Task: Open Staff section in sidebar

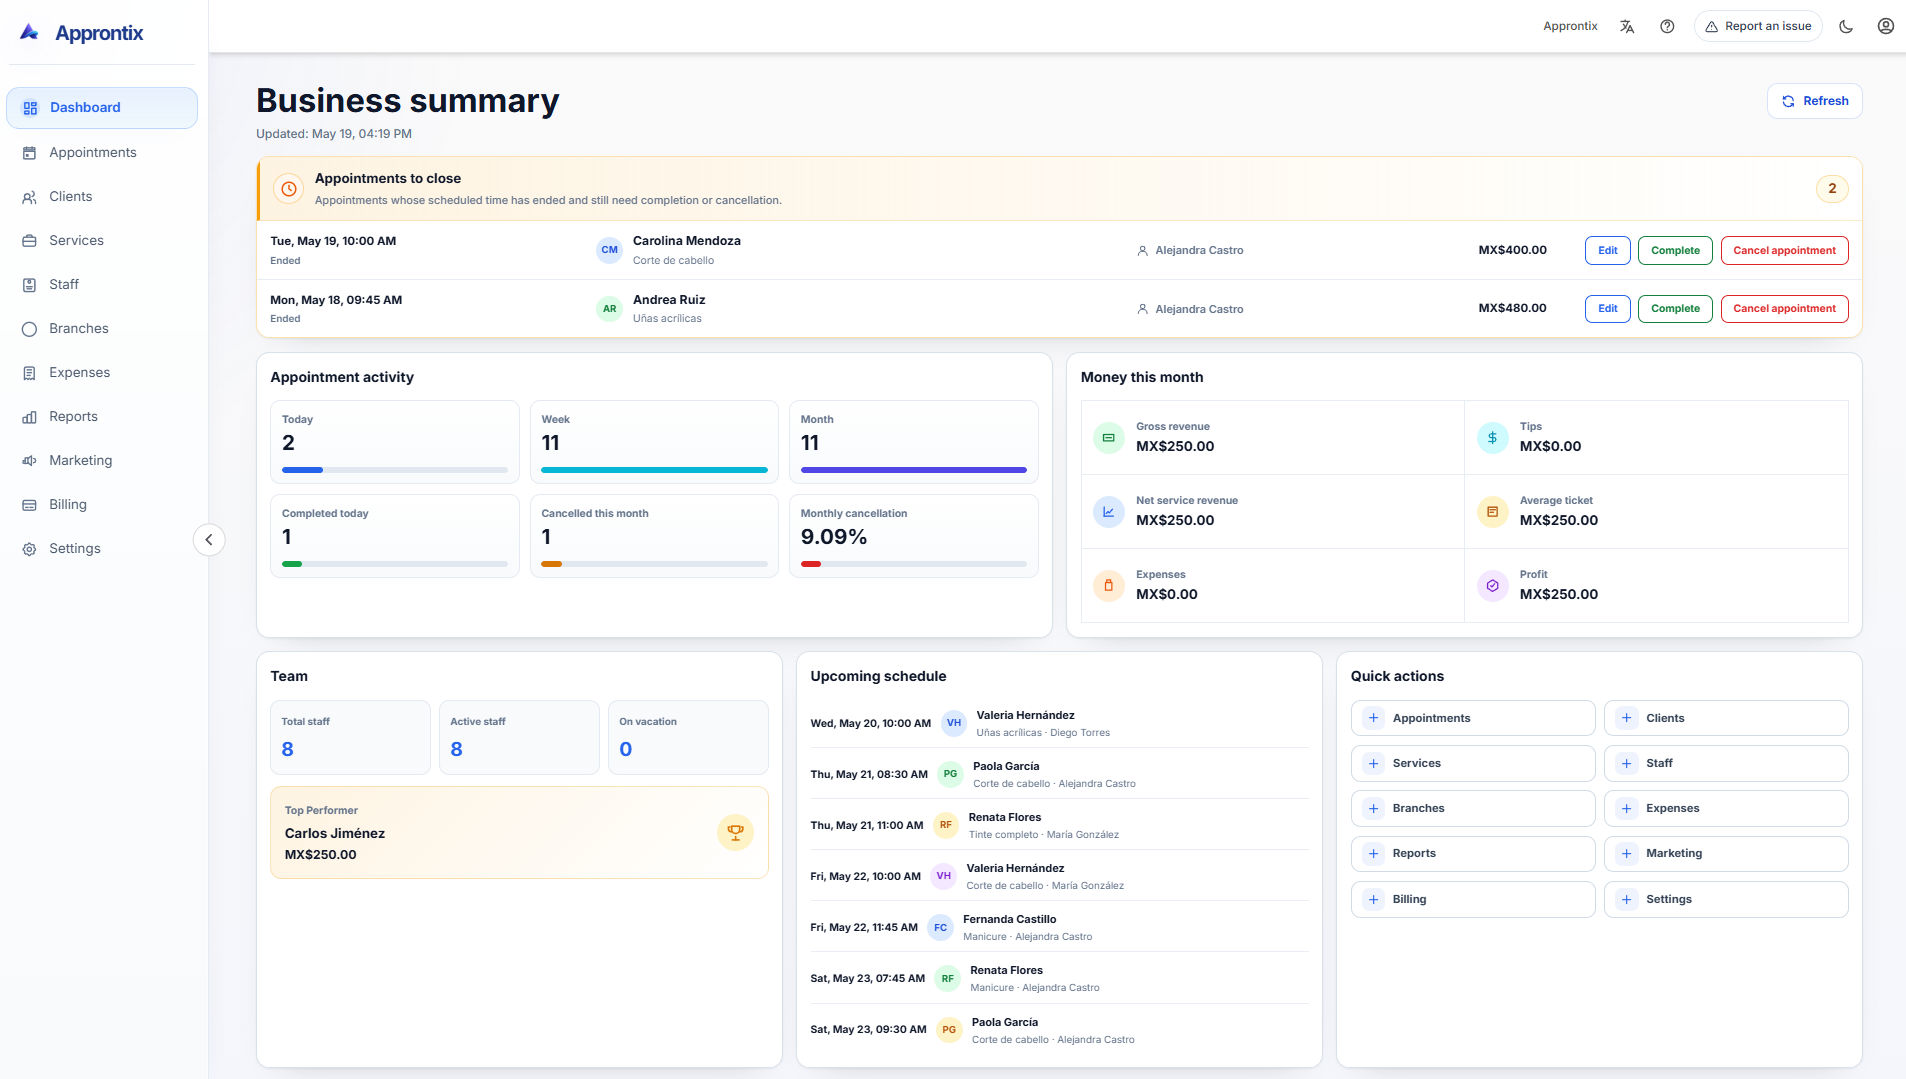Action: 102,285
